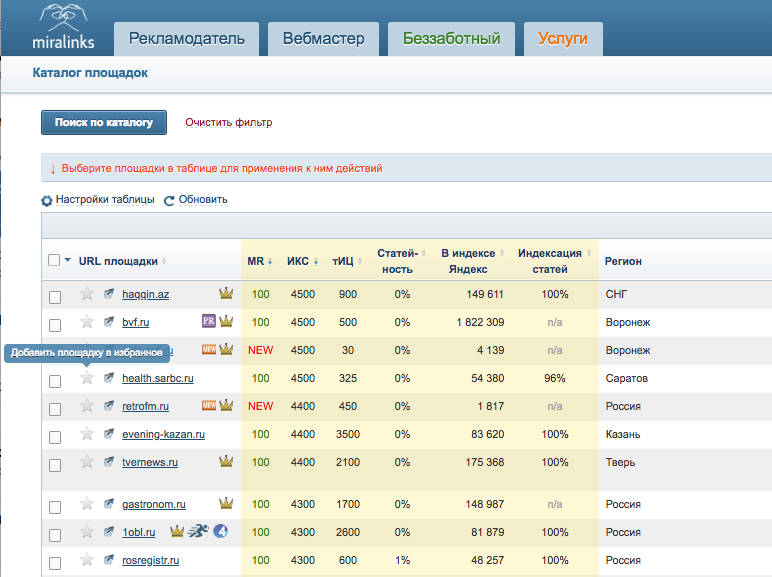Star gastronom.ru as favorite

click(87, 504)
